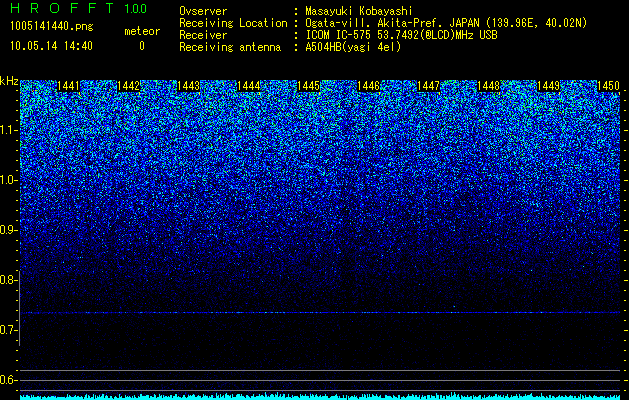Click the 0.6 kHz axis label

9,380
